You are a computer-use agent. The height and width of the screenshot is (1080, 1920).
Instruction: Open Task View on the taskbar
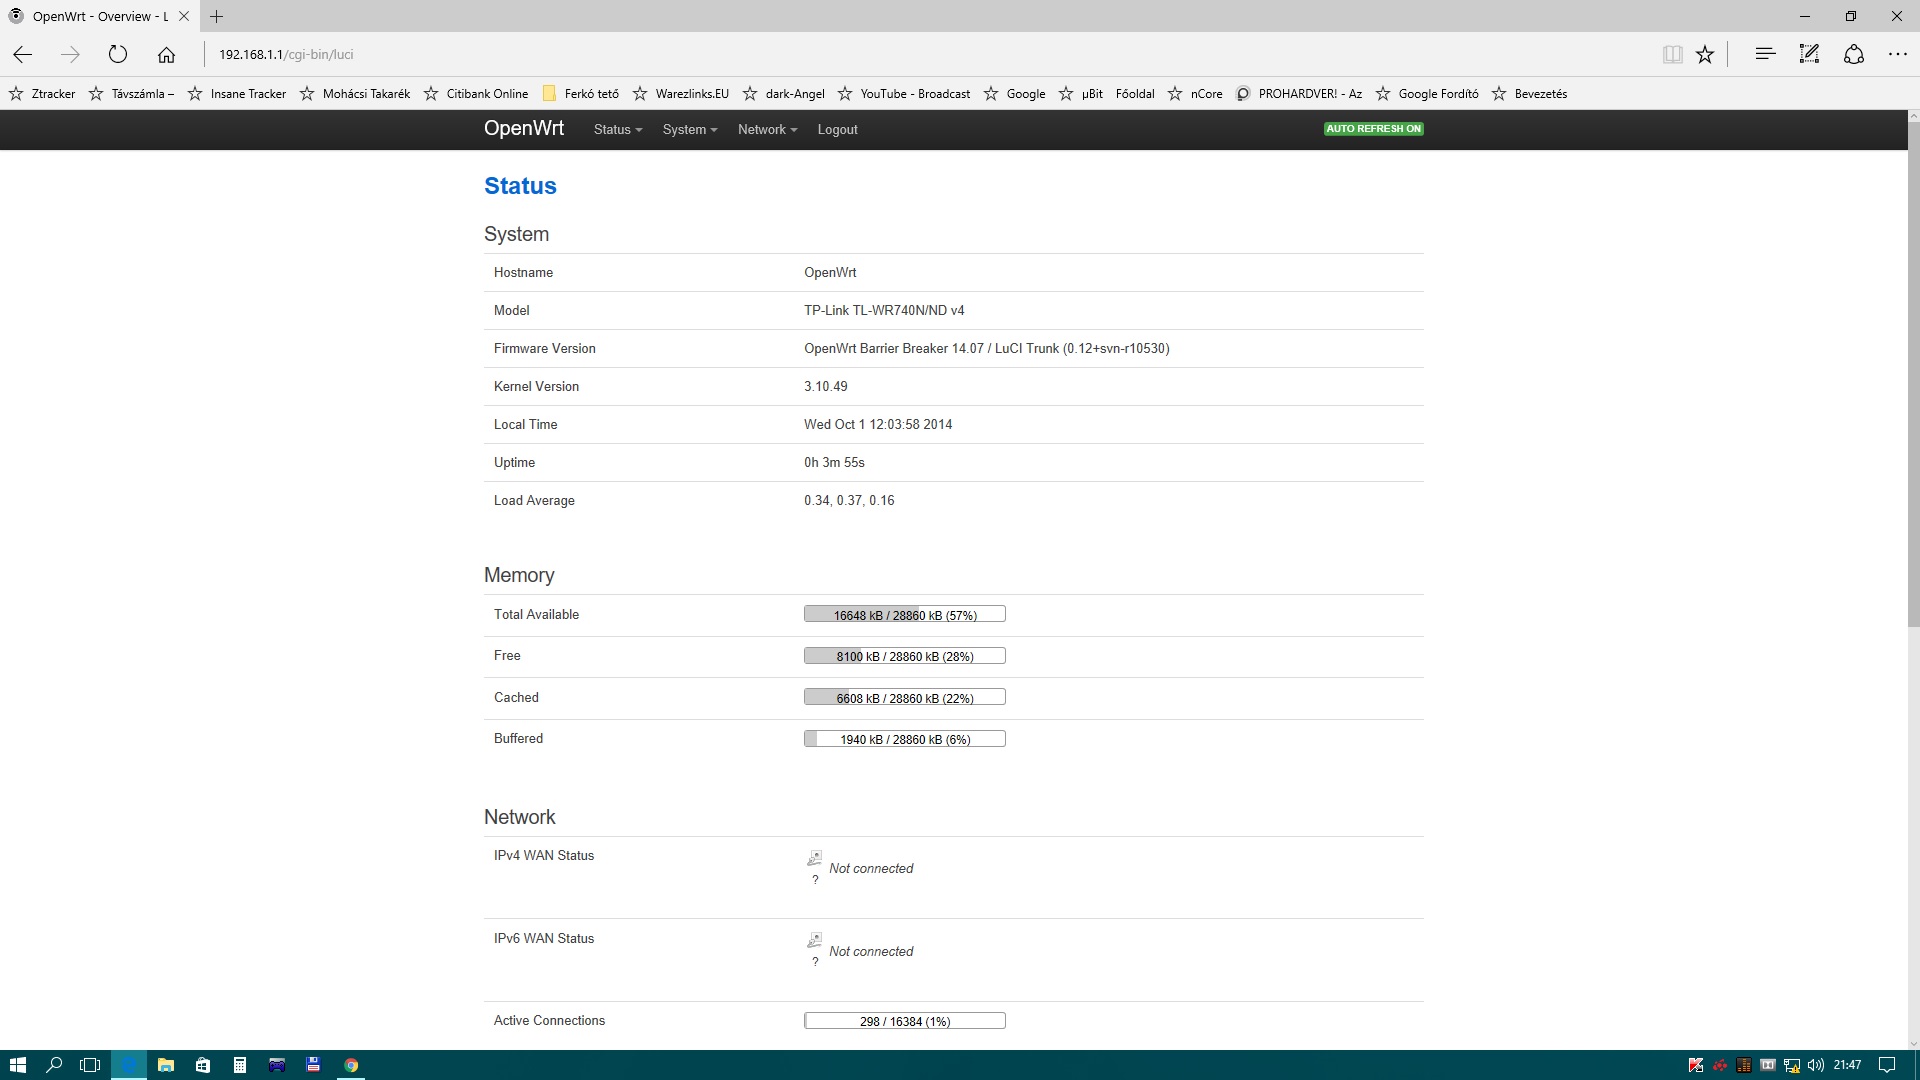coord(90,1065)
